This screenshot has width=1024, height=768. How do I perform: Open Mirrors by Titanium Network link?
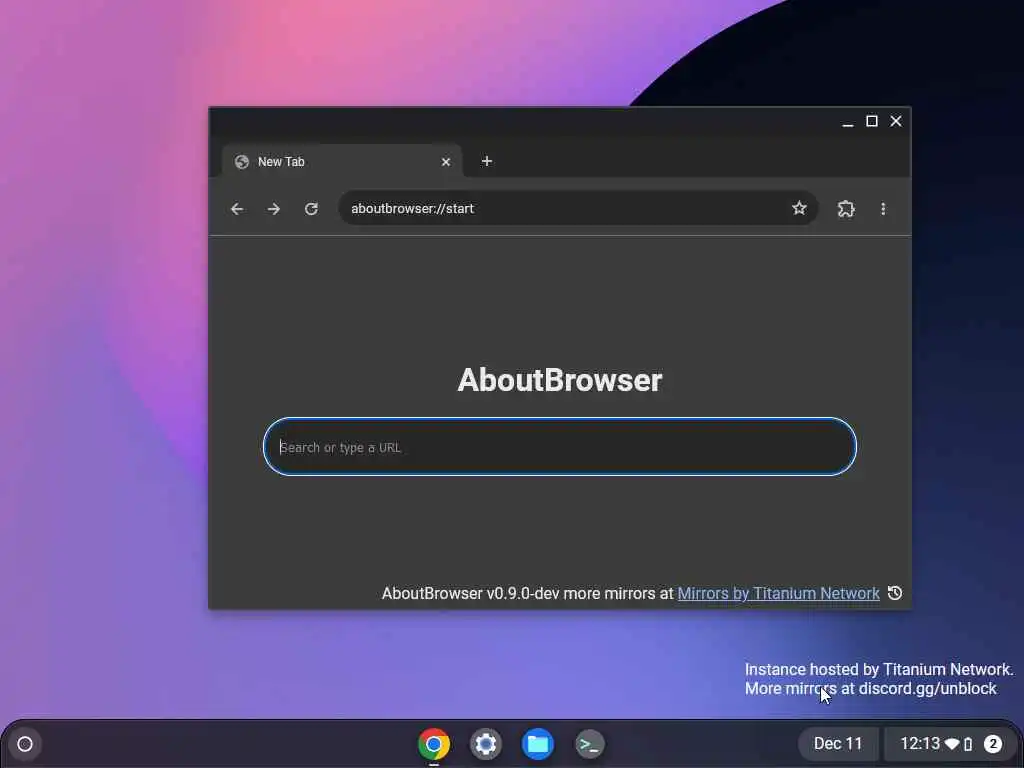778,593
